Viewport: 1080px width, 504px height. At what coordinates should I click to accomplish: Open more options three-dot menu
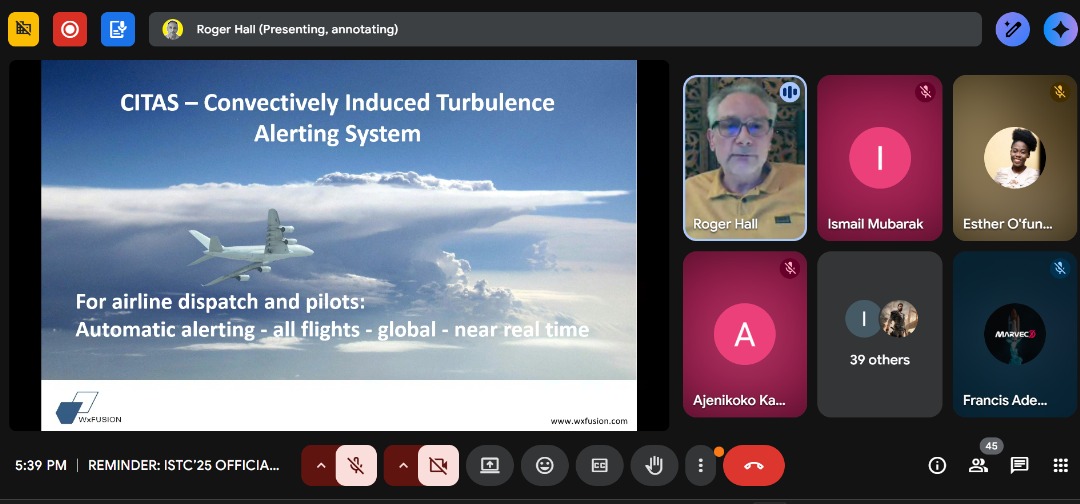click(x=700, y=465)
